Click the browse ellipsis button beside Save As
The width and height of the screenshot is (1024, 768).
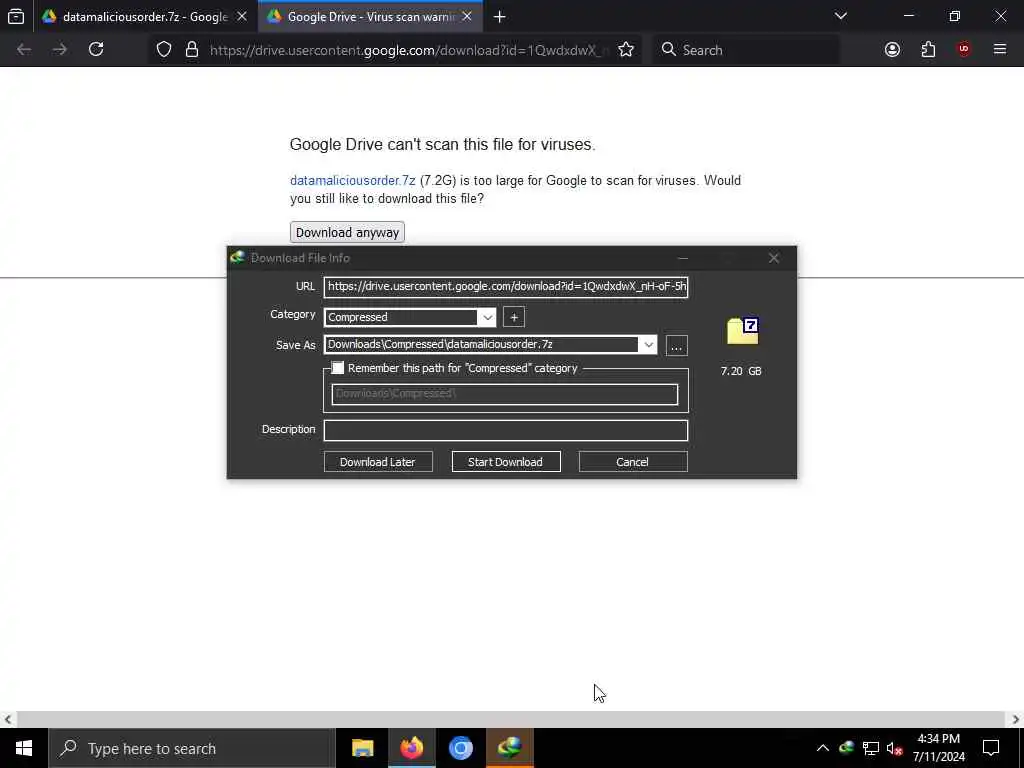[x=677, y=345]
